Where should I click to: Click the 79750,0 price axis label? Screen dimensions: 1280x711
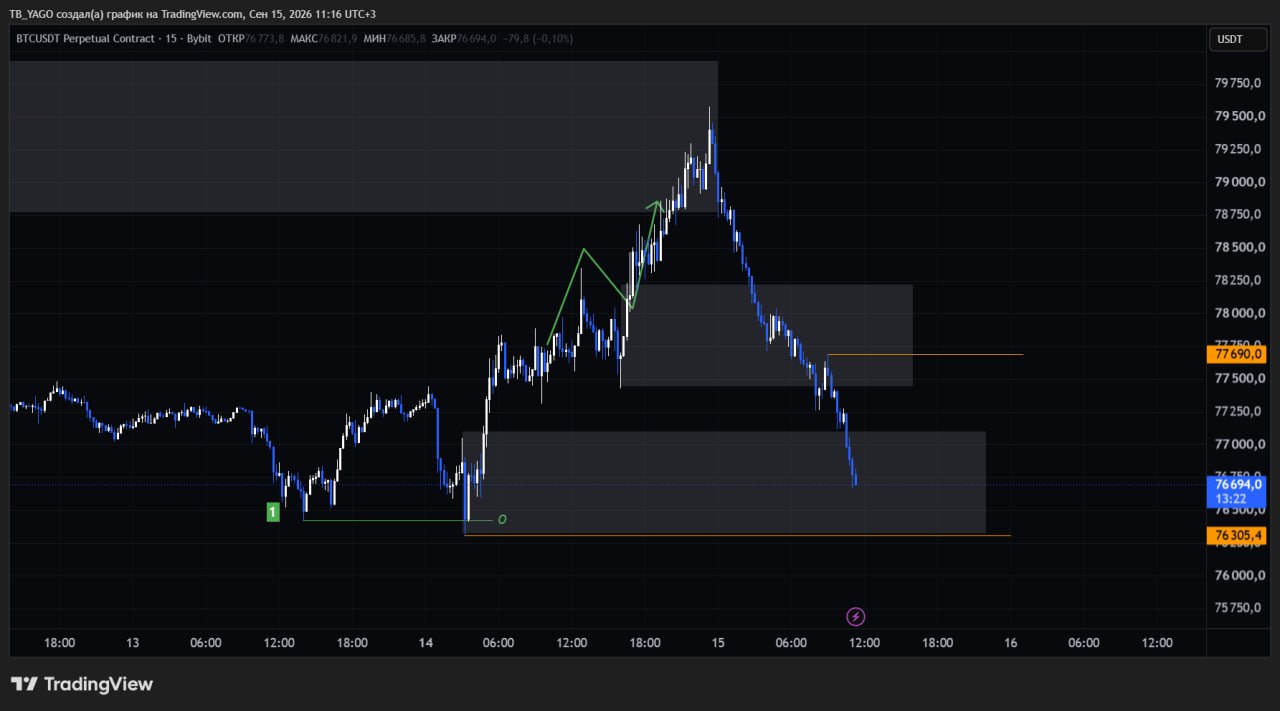[1236, 84]
